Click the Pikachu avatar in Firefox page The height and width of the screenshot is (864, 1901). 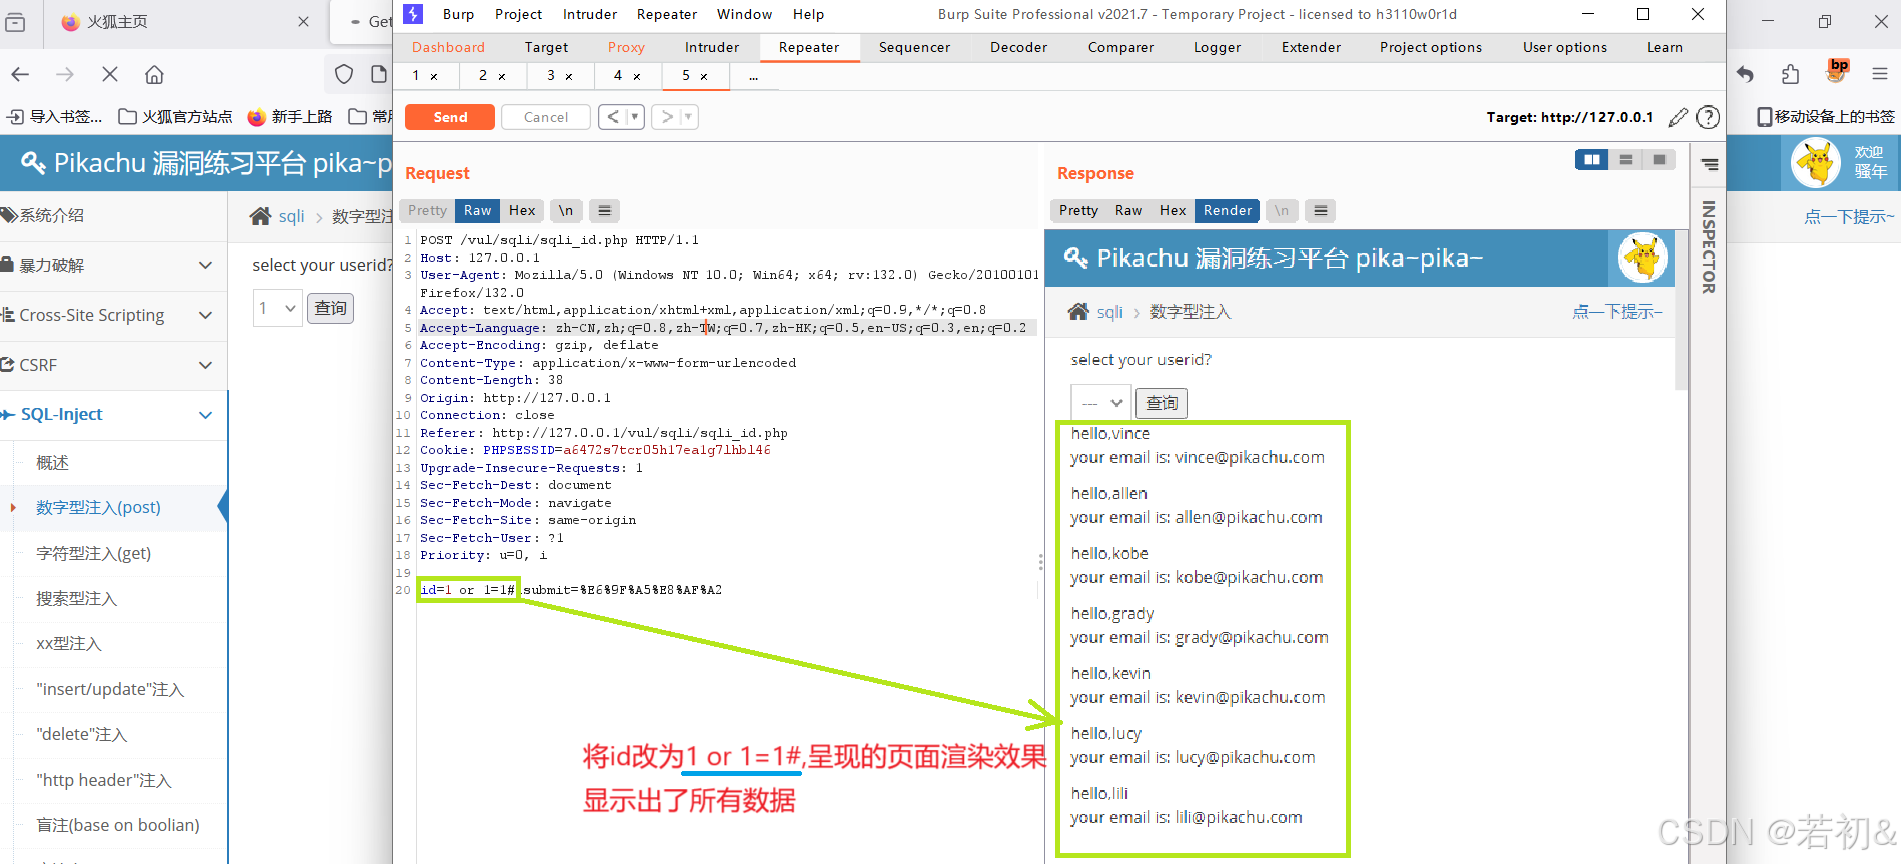click(1816, 163)
